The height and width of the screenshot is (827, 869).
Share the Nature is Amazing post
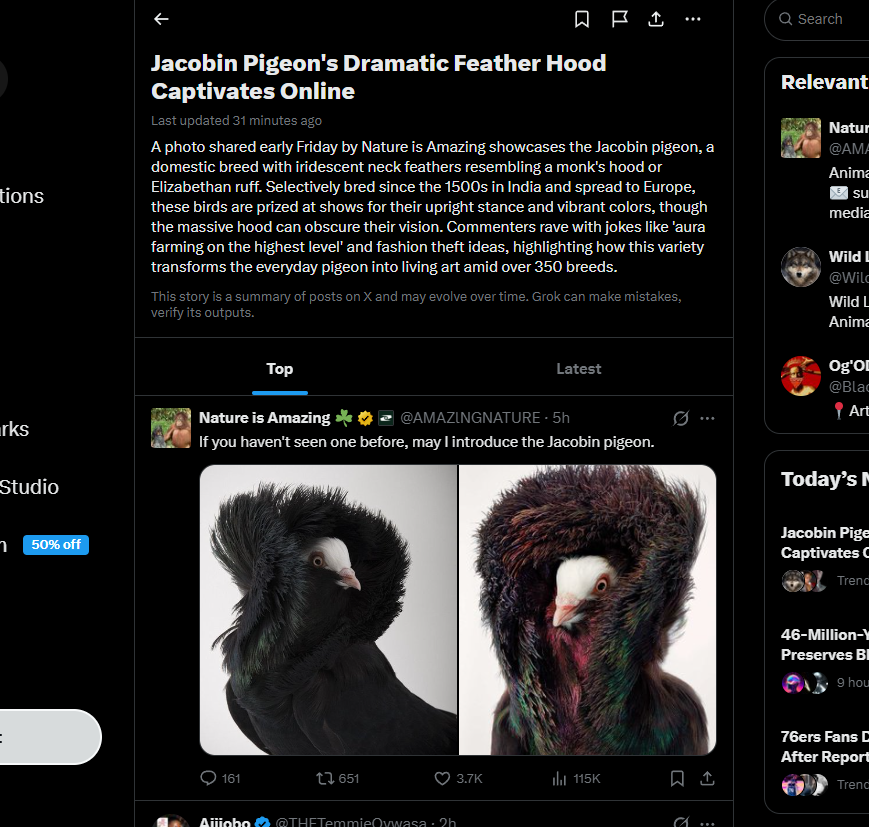(707, 778)
